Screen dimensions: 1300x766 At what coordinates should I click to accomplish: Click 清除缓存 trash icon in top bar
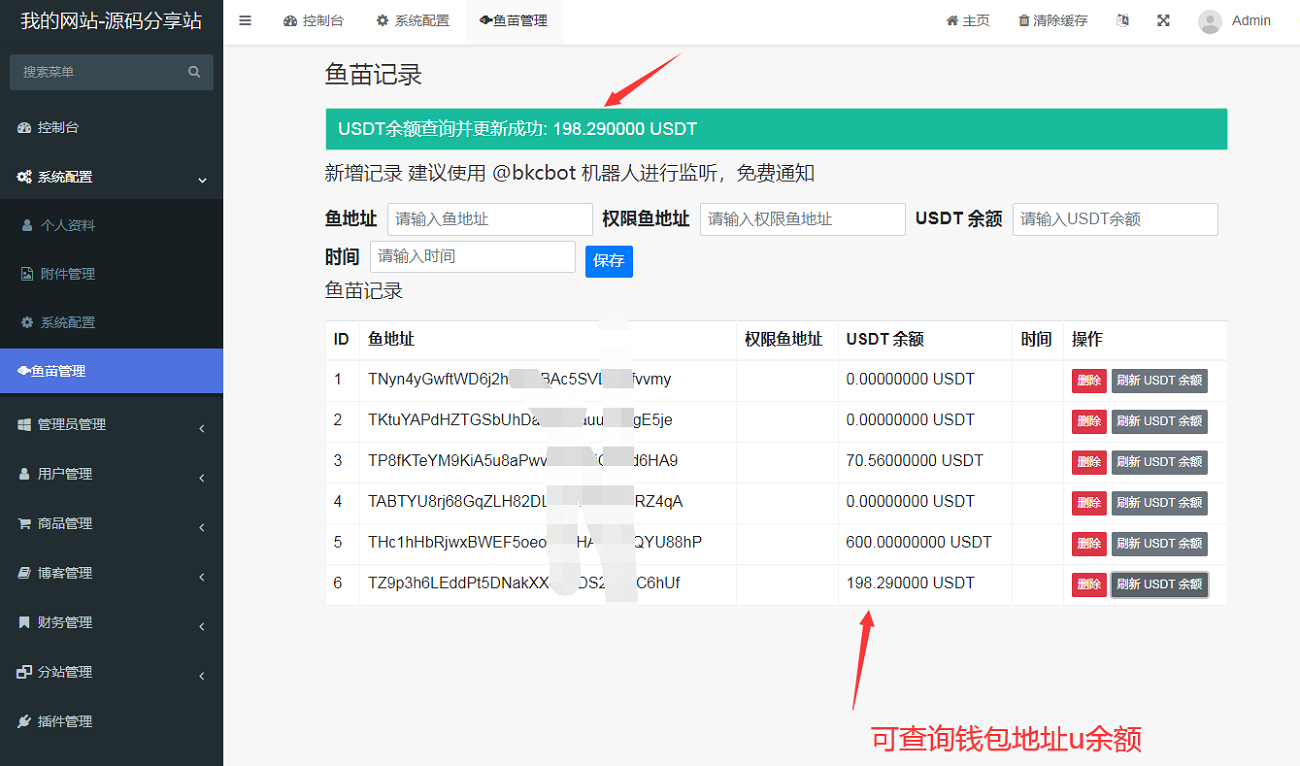coord(1023,21)
